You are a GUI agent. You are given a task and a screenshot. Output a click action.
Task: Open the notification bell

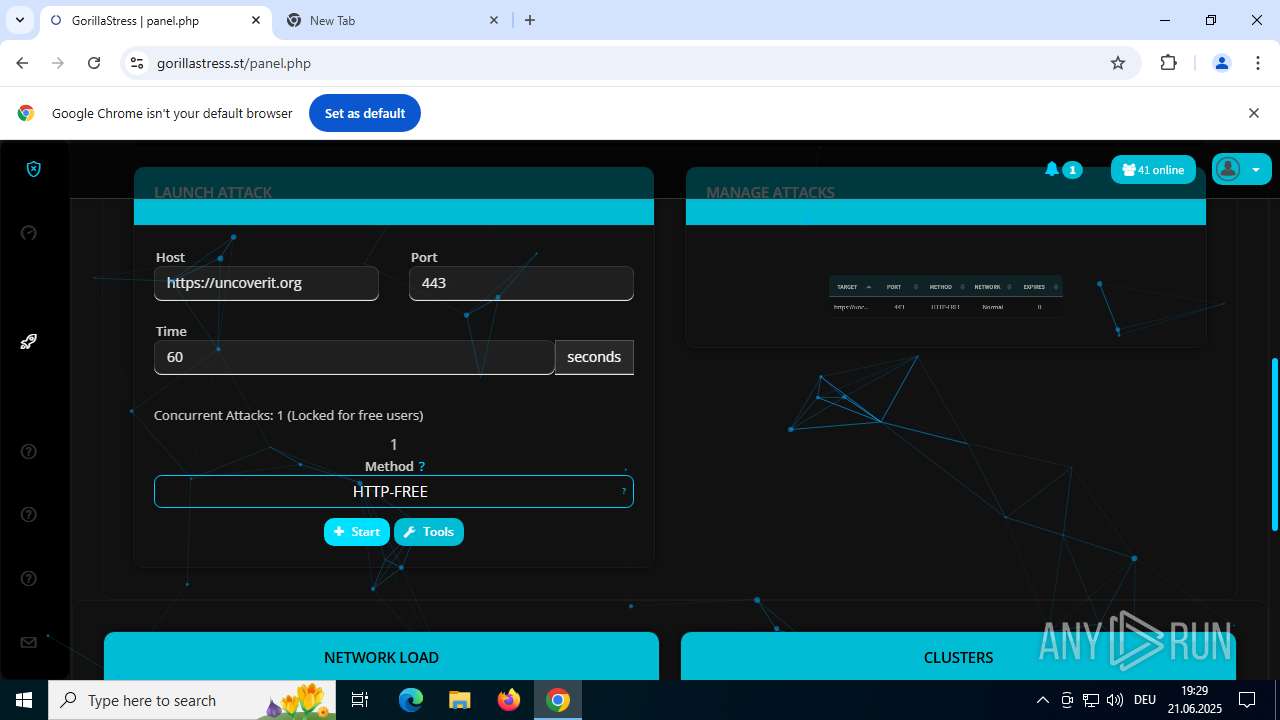click(1052, 170)
